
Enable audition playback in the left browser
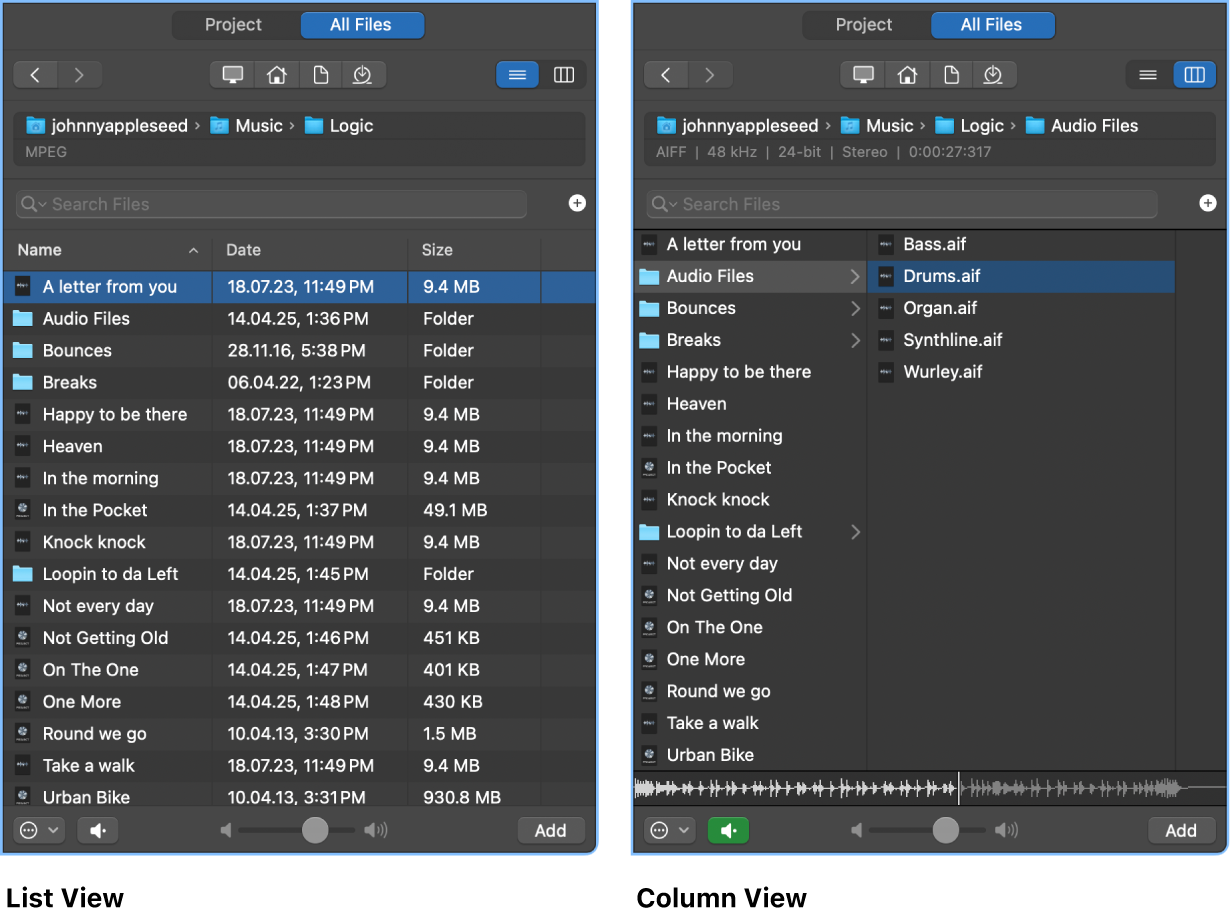[97, 830]
